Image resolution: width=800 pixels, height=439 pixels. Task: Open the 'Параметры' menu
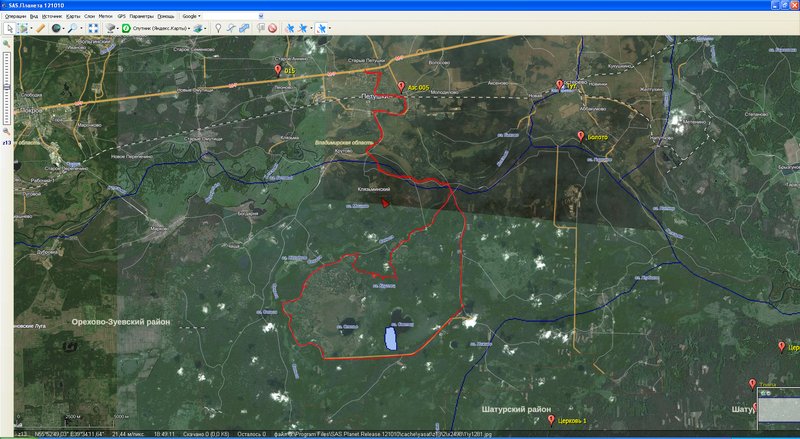coord(141,17)
